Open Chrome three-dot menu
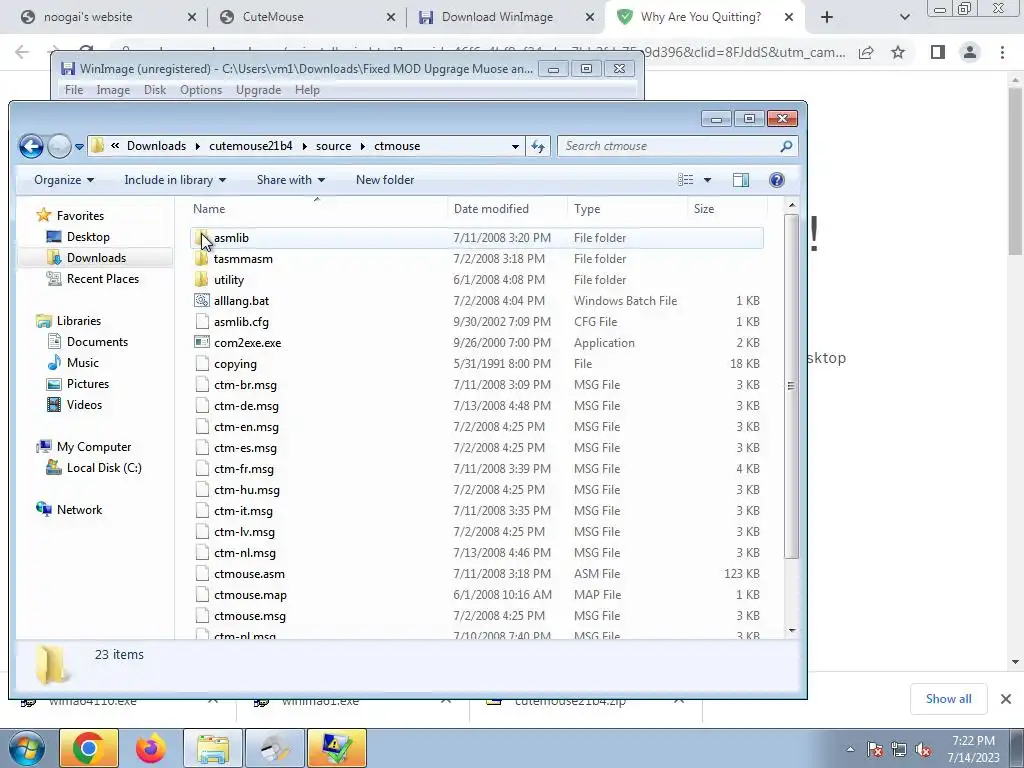Screen dimensions: 1024x768 pyautogui.click(x=1002, y=52)
